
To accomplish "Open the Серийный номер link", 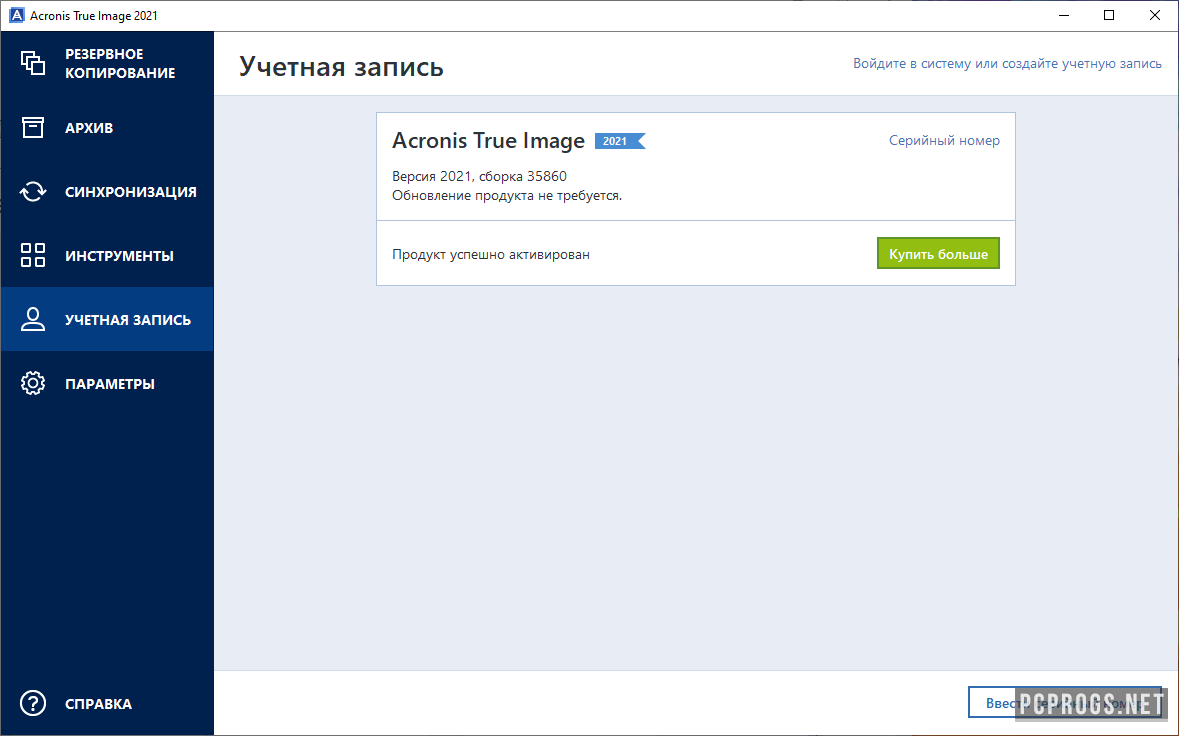I will [x=944, y=141].
